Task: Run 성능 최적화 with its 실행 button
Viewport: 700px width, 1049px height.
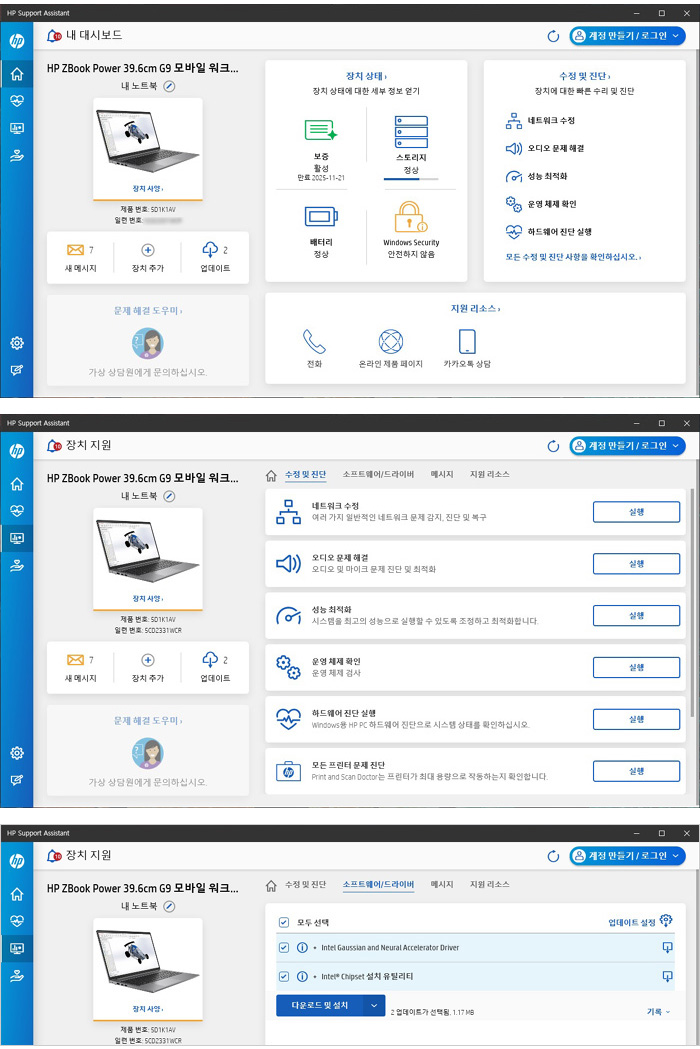Action: 636,615
